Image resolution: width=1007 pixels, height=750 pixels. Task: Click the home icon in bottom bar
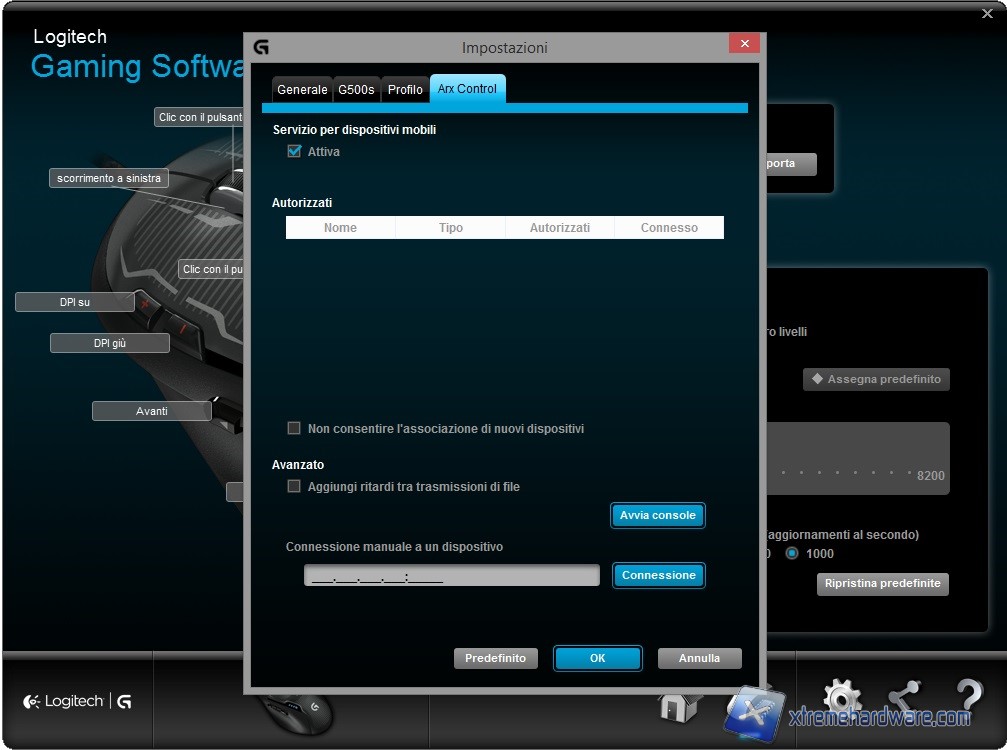(680, 706)
